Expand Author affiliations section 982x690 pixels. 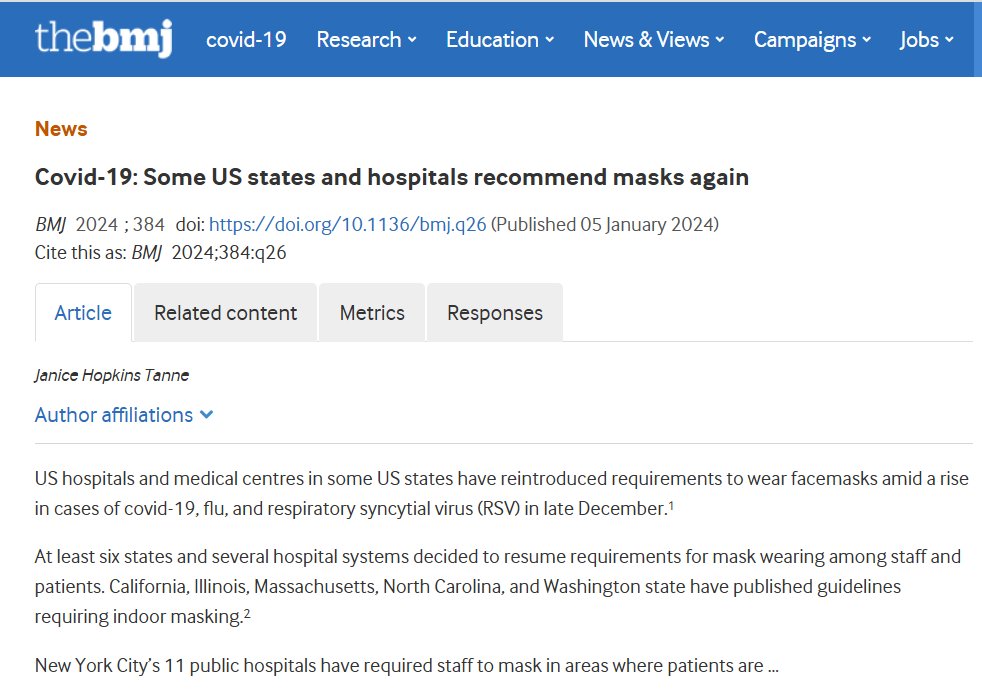pyautogui.click(x=114, y=415)
